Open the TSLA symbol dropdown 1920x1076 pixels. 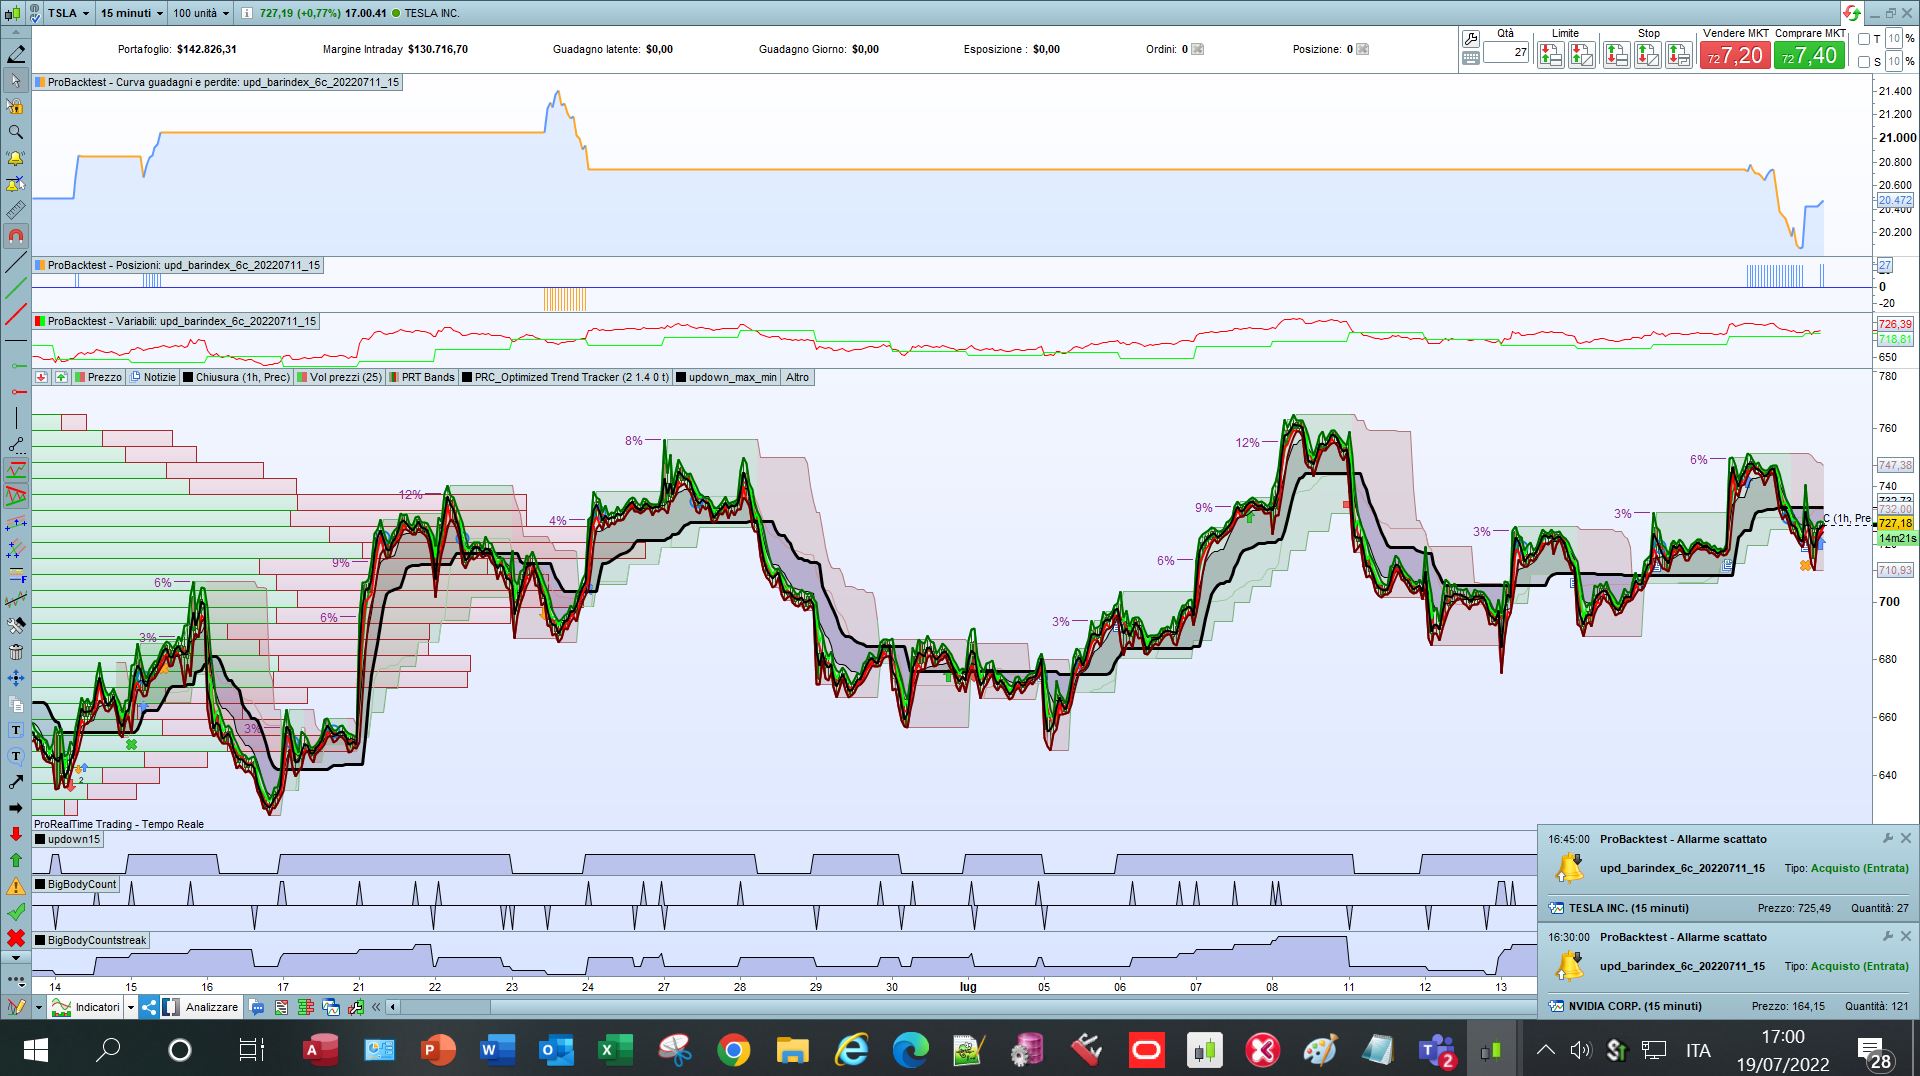click(x=69, y=13)
